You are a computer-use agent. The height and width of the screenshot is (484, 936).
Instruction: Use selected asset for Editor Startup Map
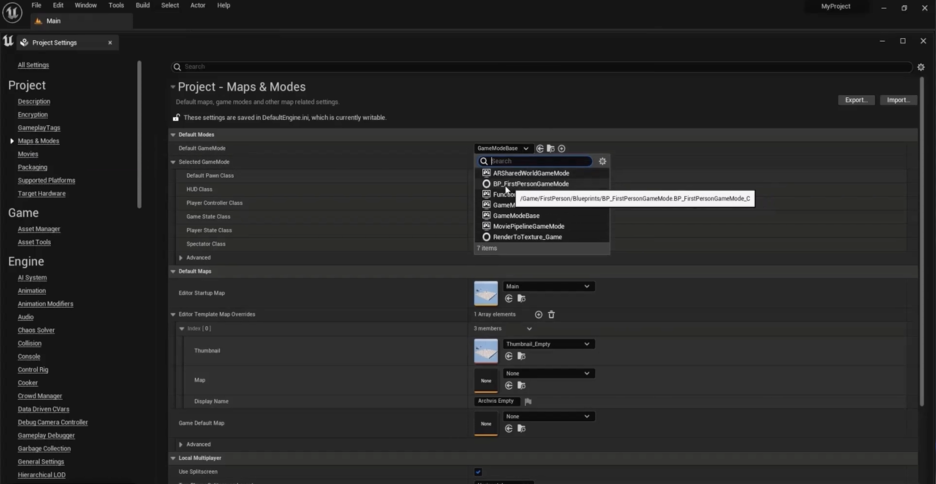pyautogui.click(x=509, y=298)
